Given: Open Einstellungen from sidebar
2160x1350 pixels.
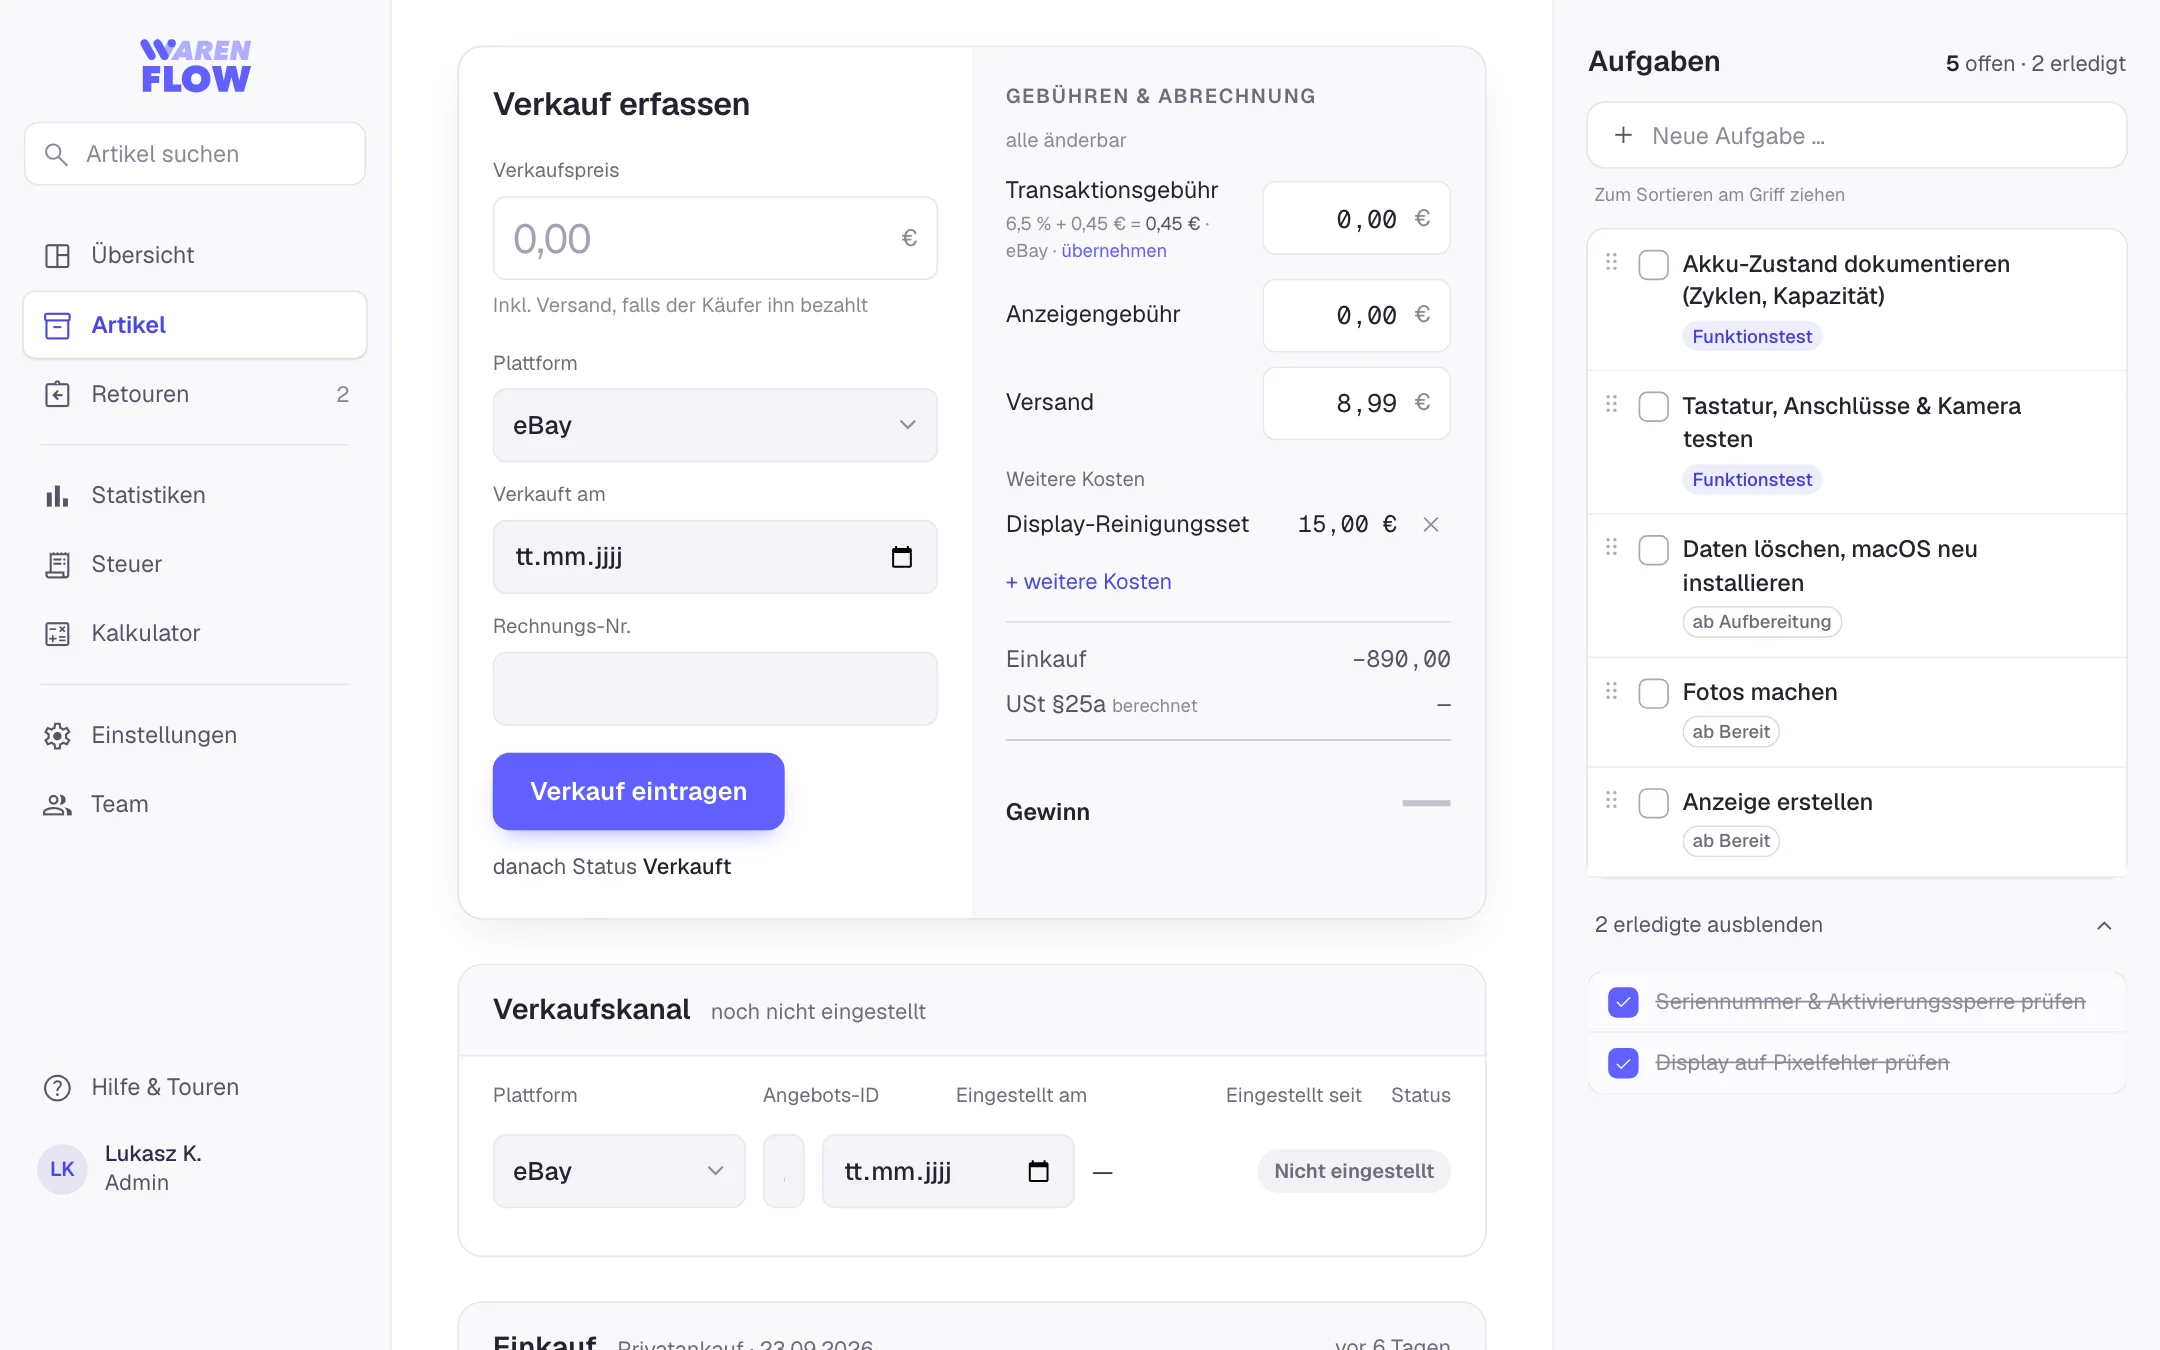Looking at the screenshot, I should coord(195,736).
